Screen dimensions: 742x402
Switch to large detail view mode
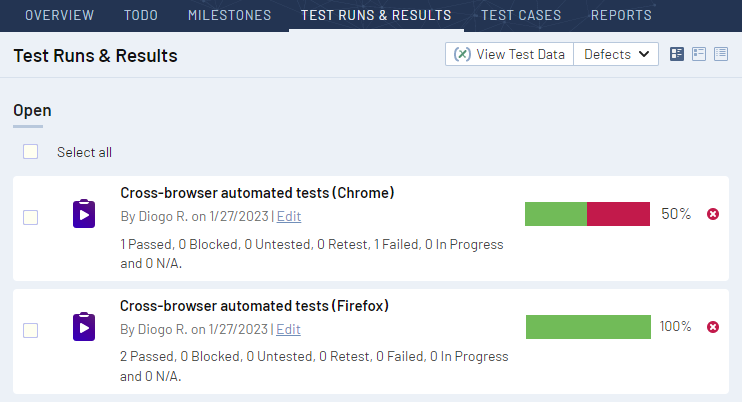677,54
